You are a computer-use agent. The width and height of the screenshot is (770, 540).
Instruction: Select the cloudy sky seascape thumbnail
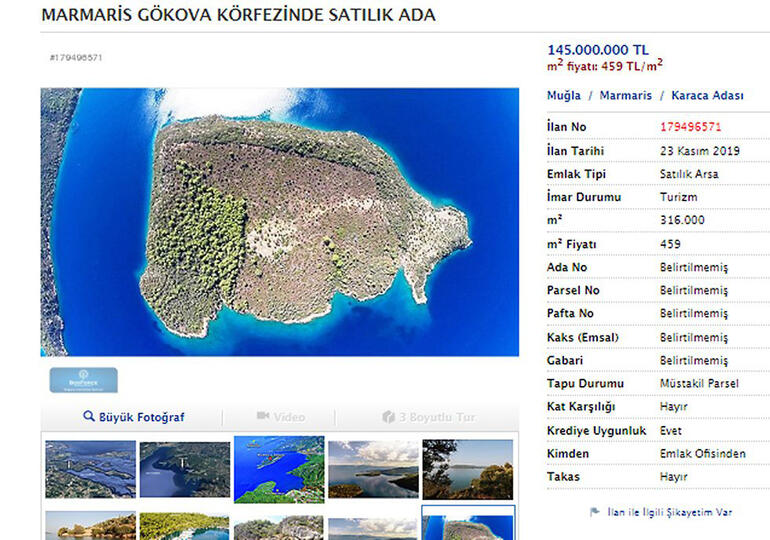point(373,469)
